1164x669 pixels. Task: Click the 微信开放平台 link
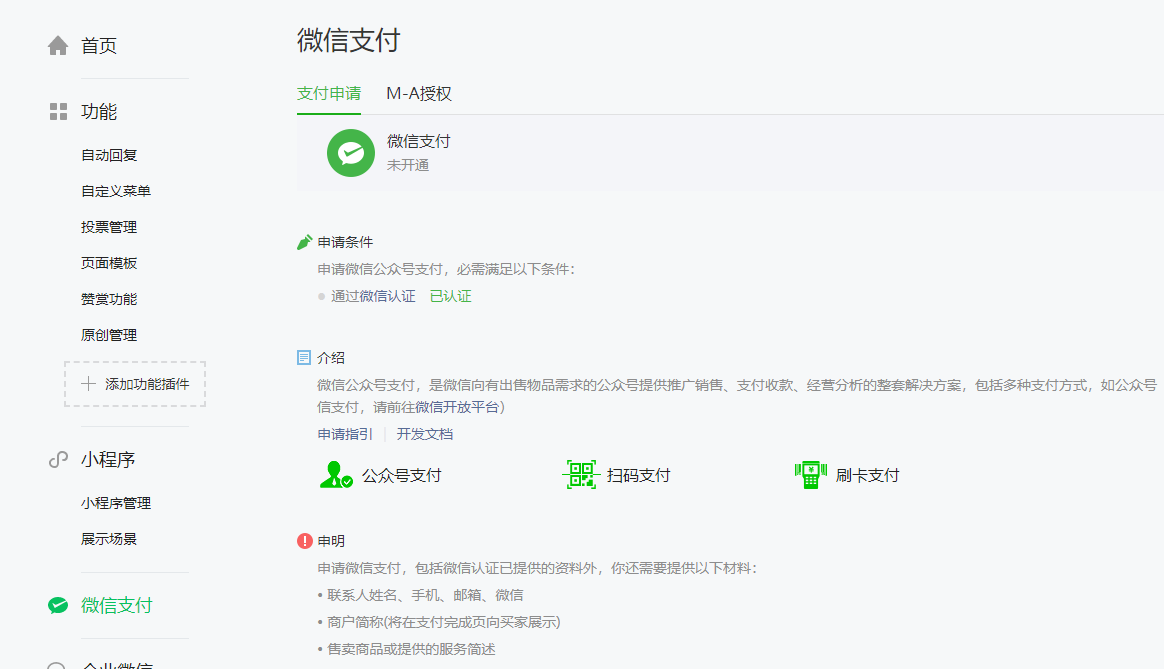coord(457,407)
